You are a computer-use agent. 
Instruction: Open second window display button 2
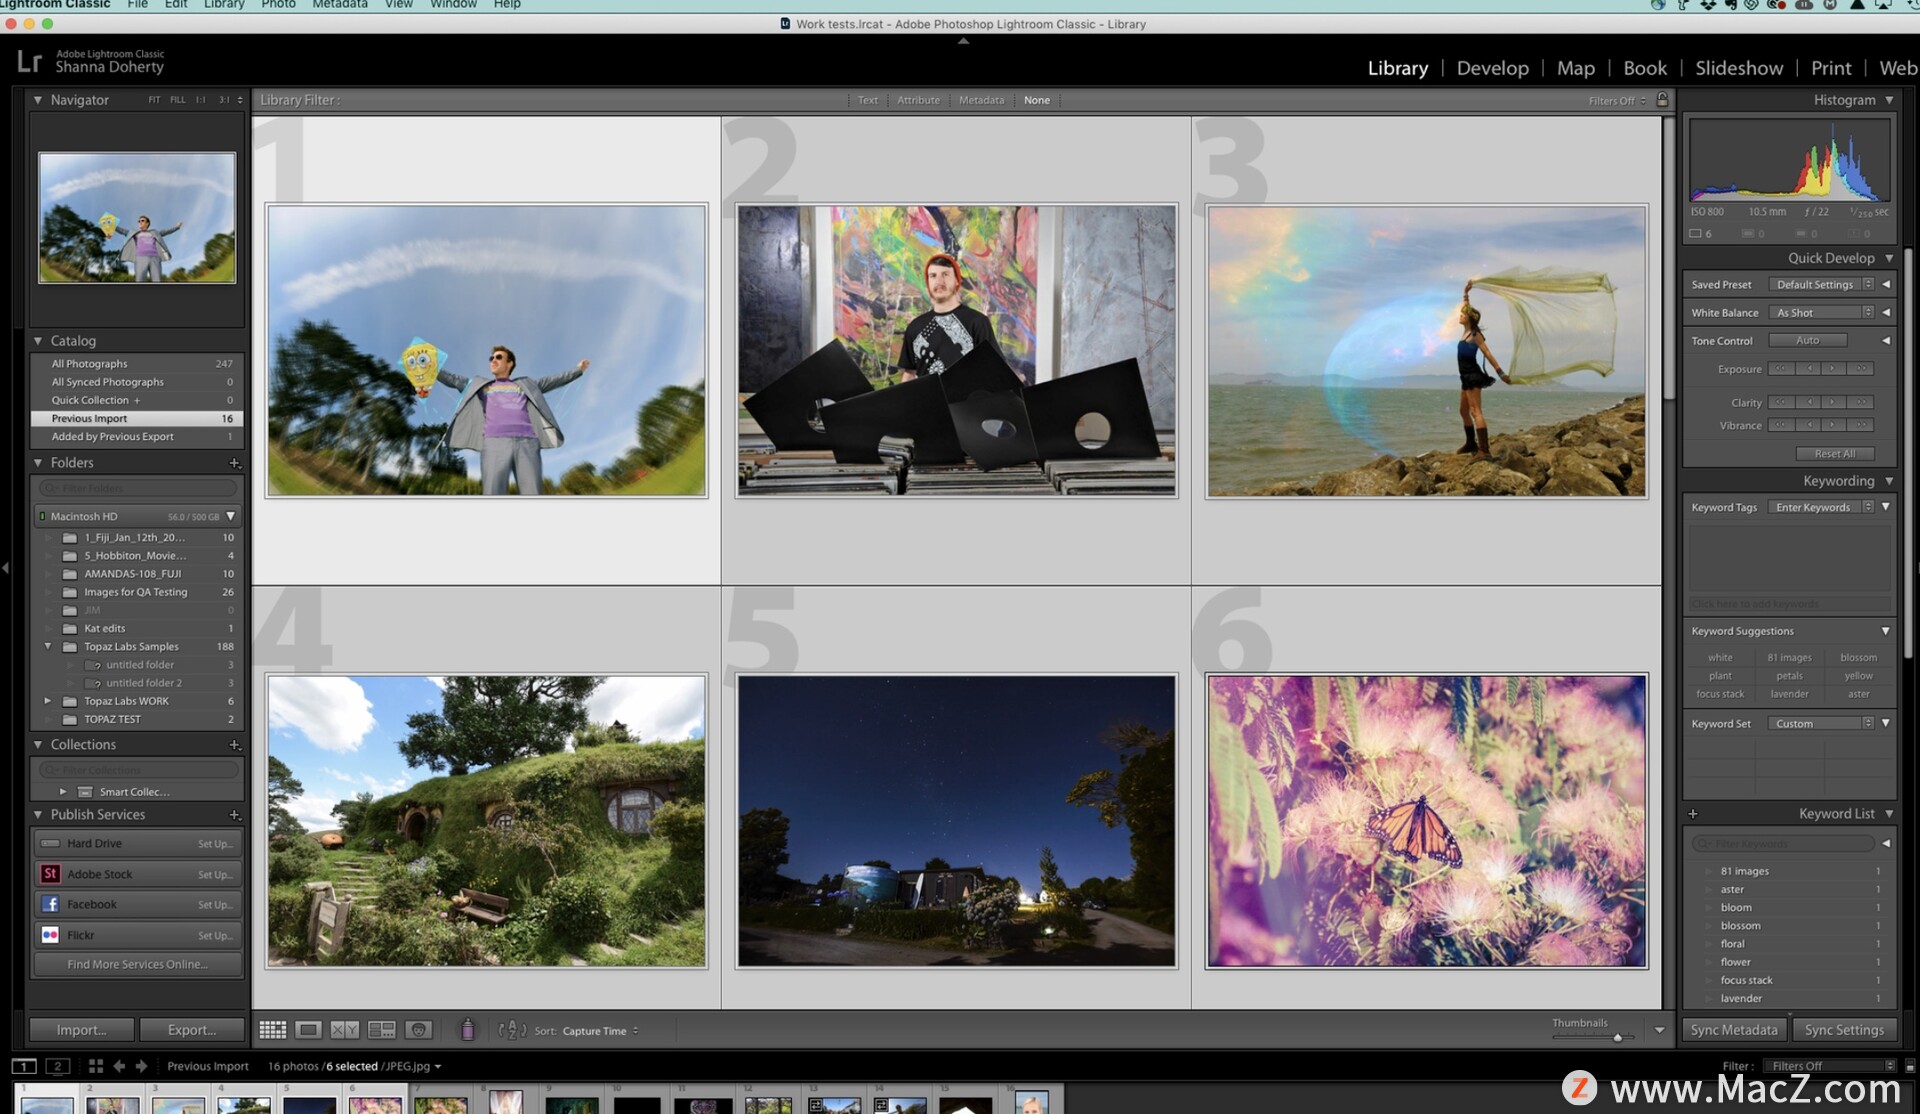coord(58,1066)
